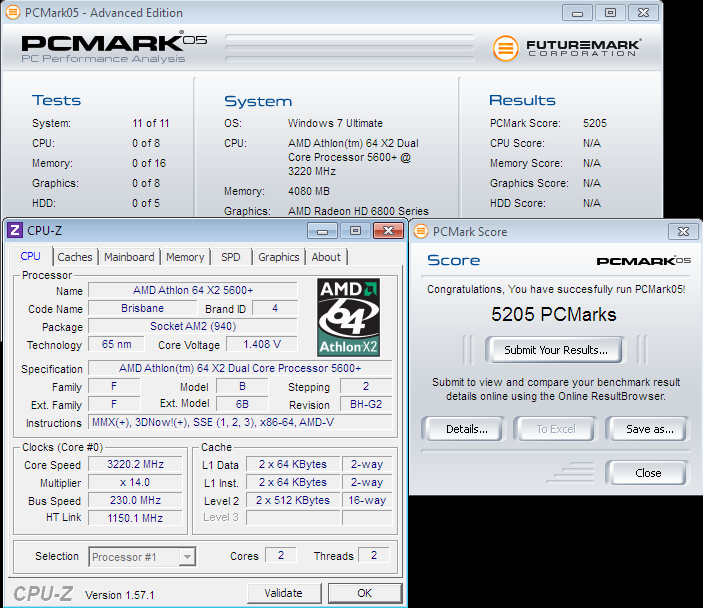Click the Name field AMD Athlon 64 X2 5600+
Image resolution: width=703 pixels, height=608 pixels.
[x=193, y=290]
